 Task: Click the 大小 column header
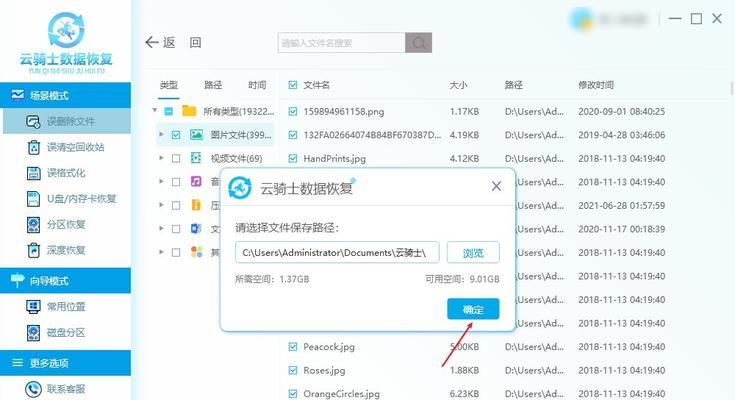pyautogui.click(x=458, y=85)
